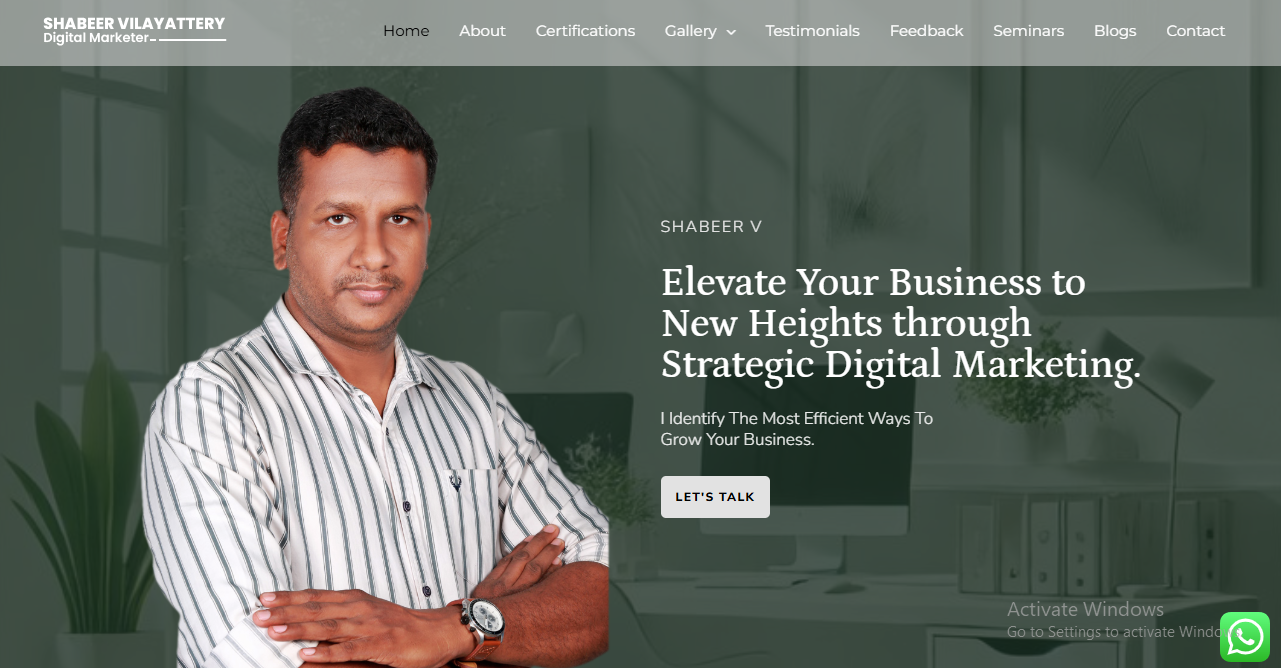Image resolution: width=1281 pixels, height=668 pixels.
Task: Go to the Contact page
Action: click(x=1195, y=31)
